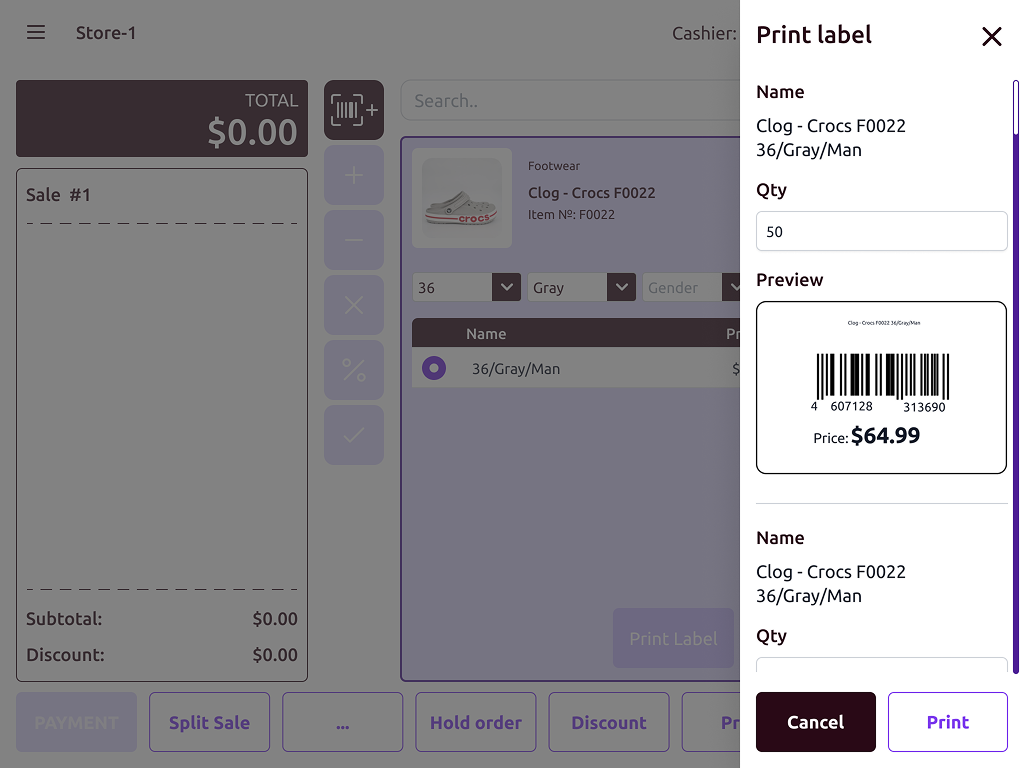
Task: Select the 36/Gray/Man variant radio button
Action: point(433,368)
